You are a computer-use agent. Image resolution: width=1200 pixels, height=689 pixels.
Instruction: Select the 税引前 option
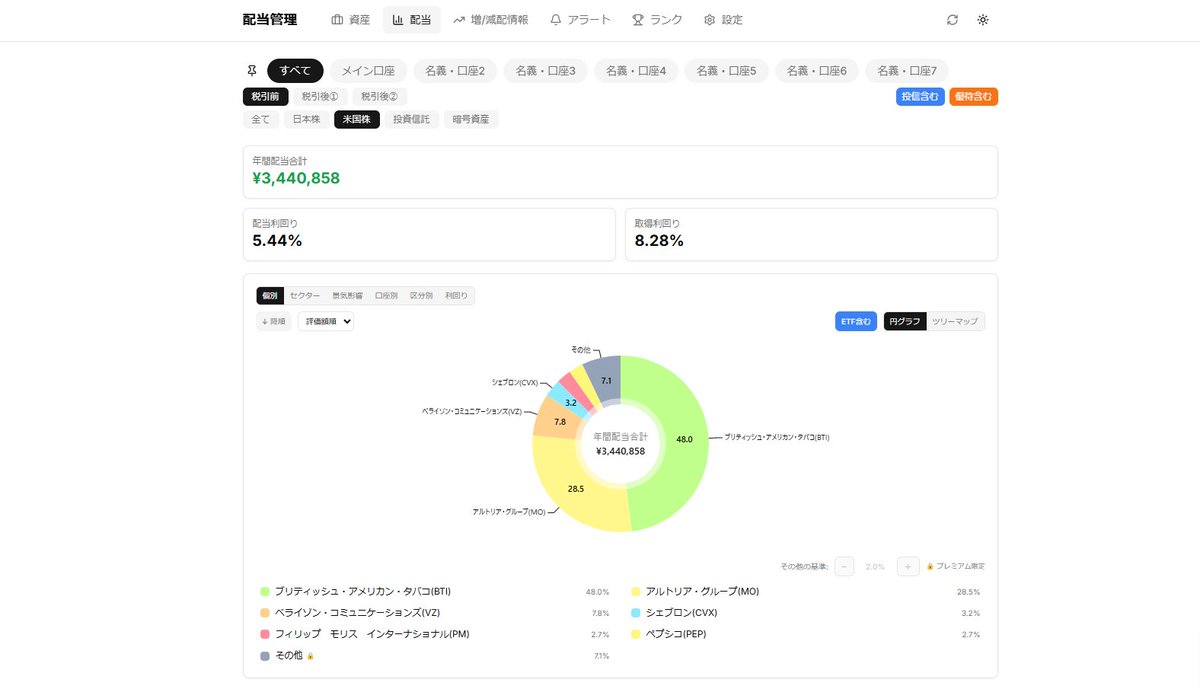coord(266,97)
